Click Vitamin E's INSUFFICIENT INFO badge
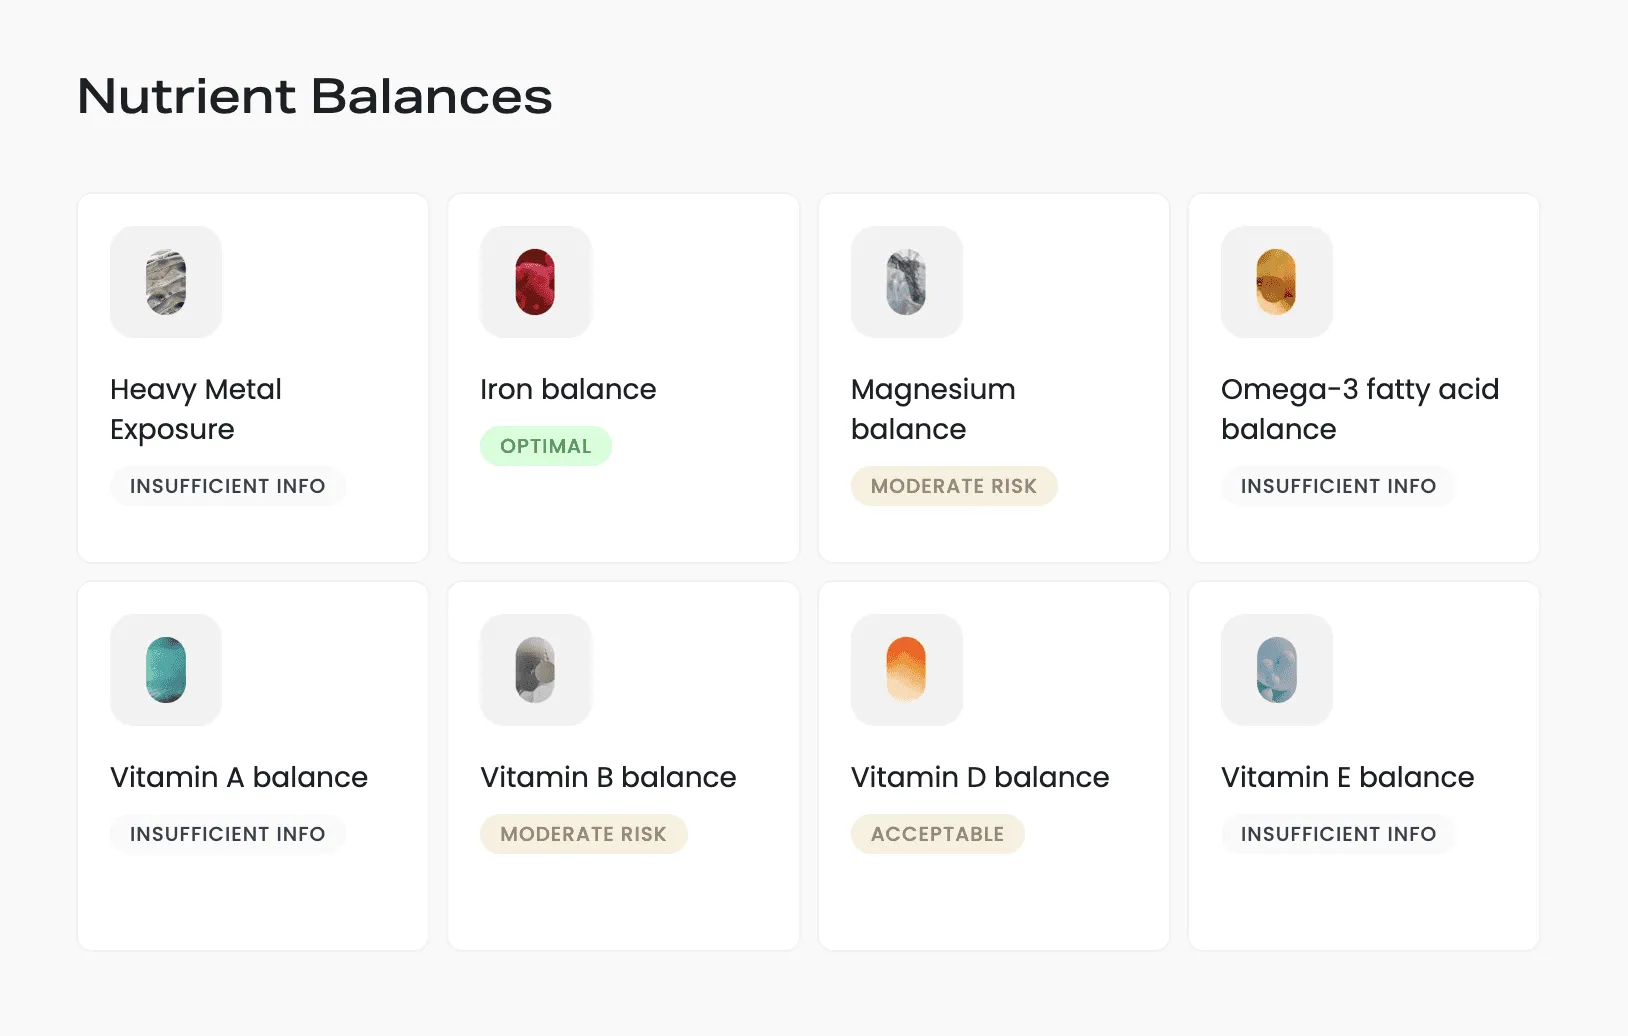Image resolution: width=1628 pixels, height=1036 pixels. click(1338, 834)
